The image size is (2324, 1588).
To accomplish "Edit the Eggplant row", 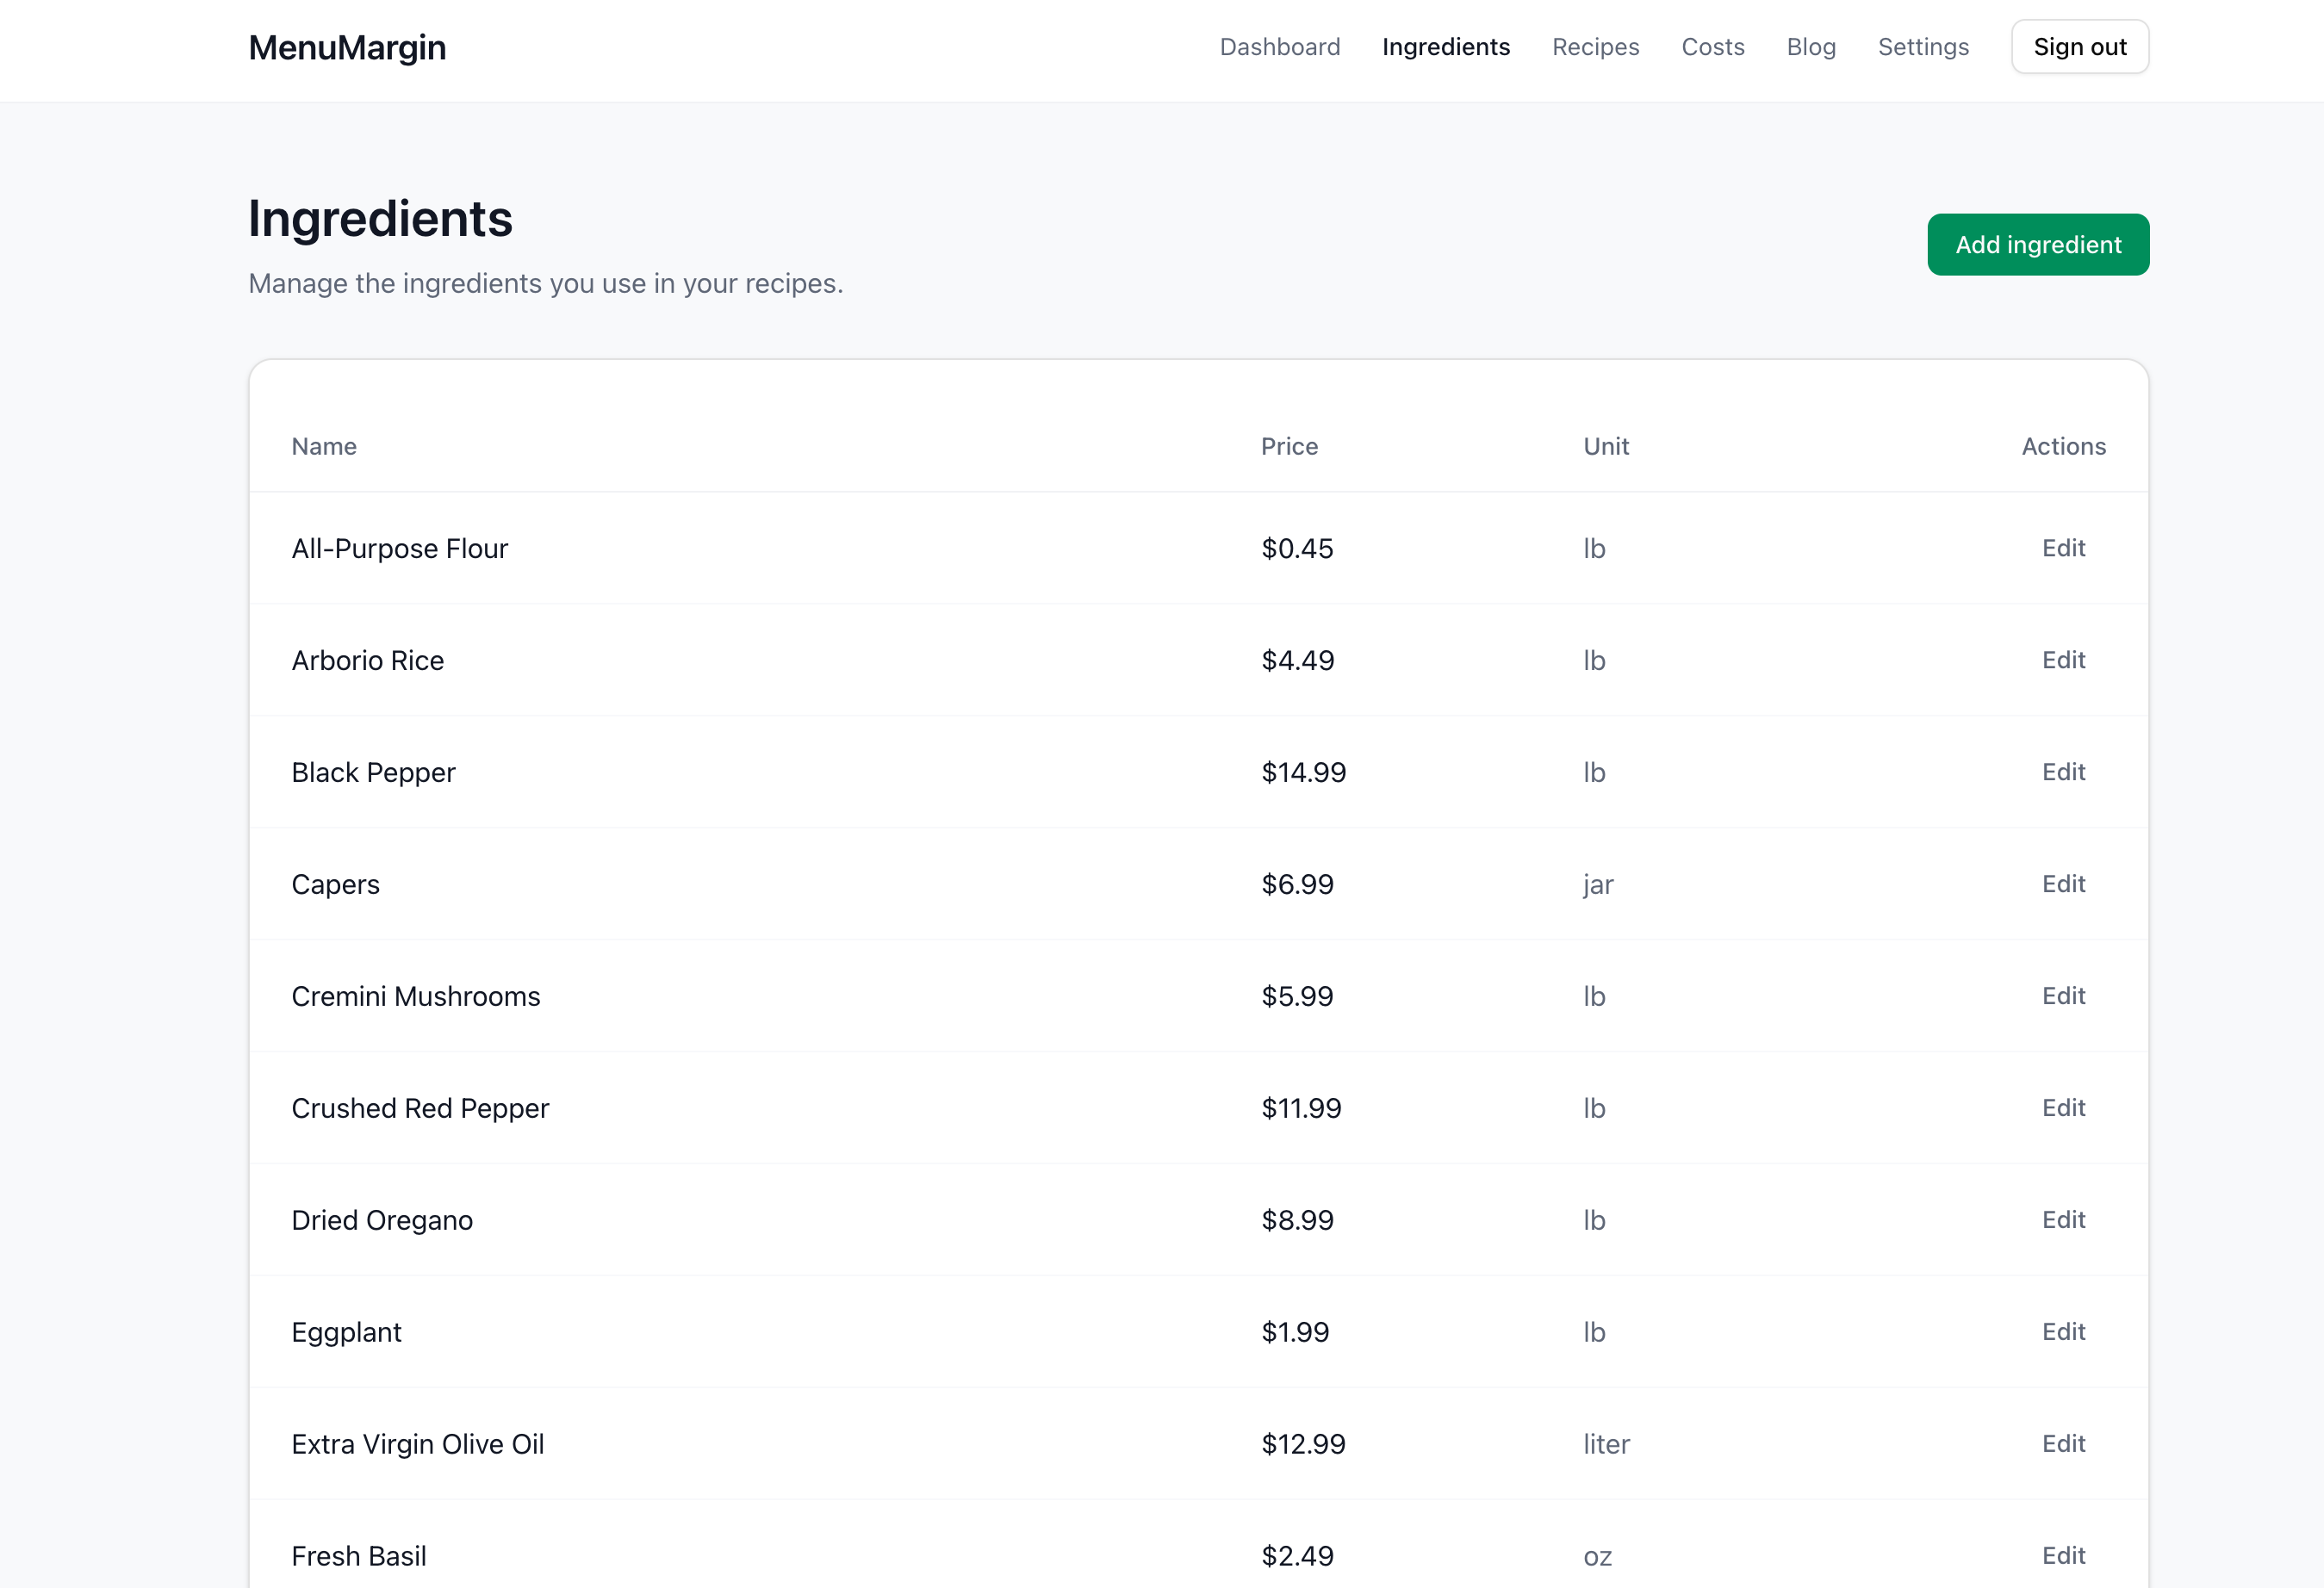I will click(2063, 1331).
